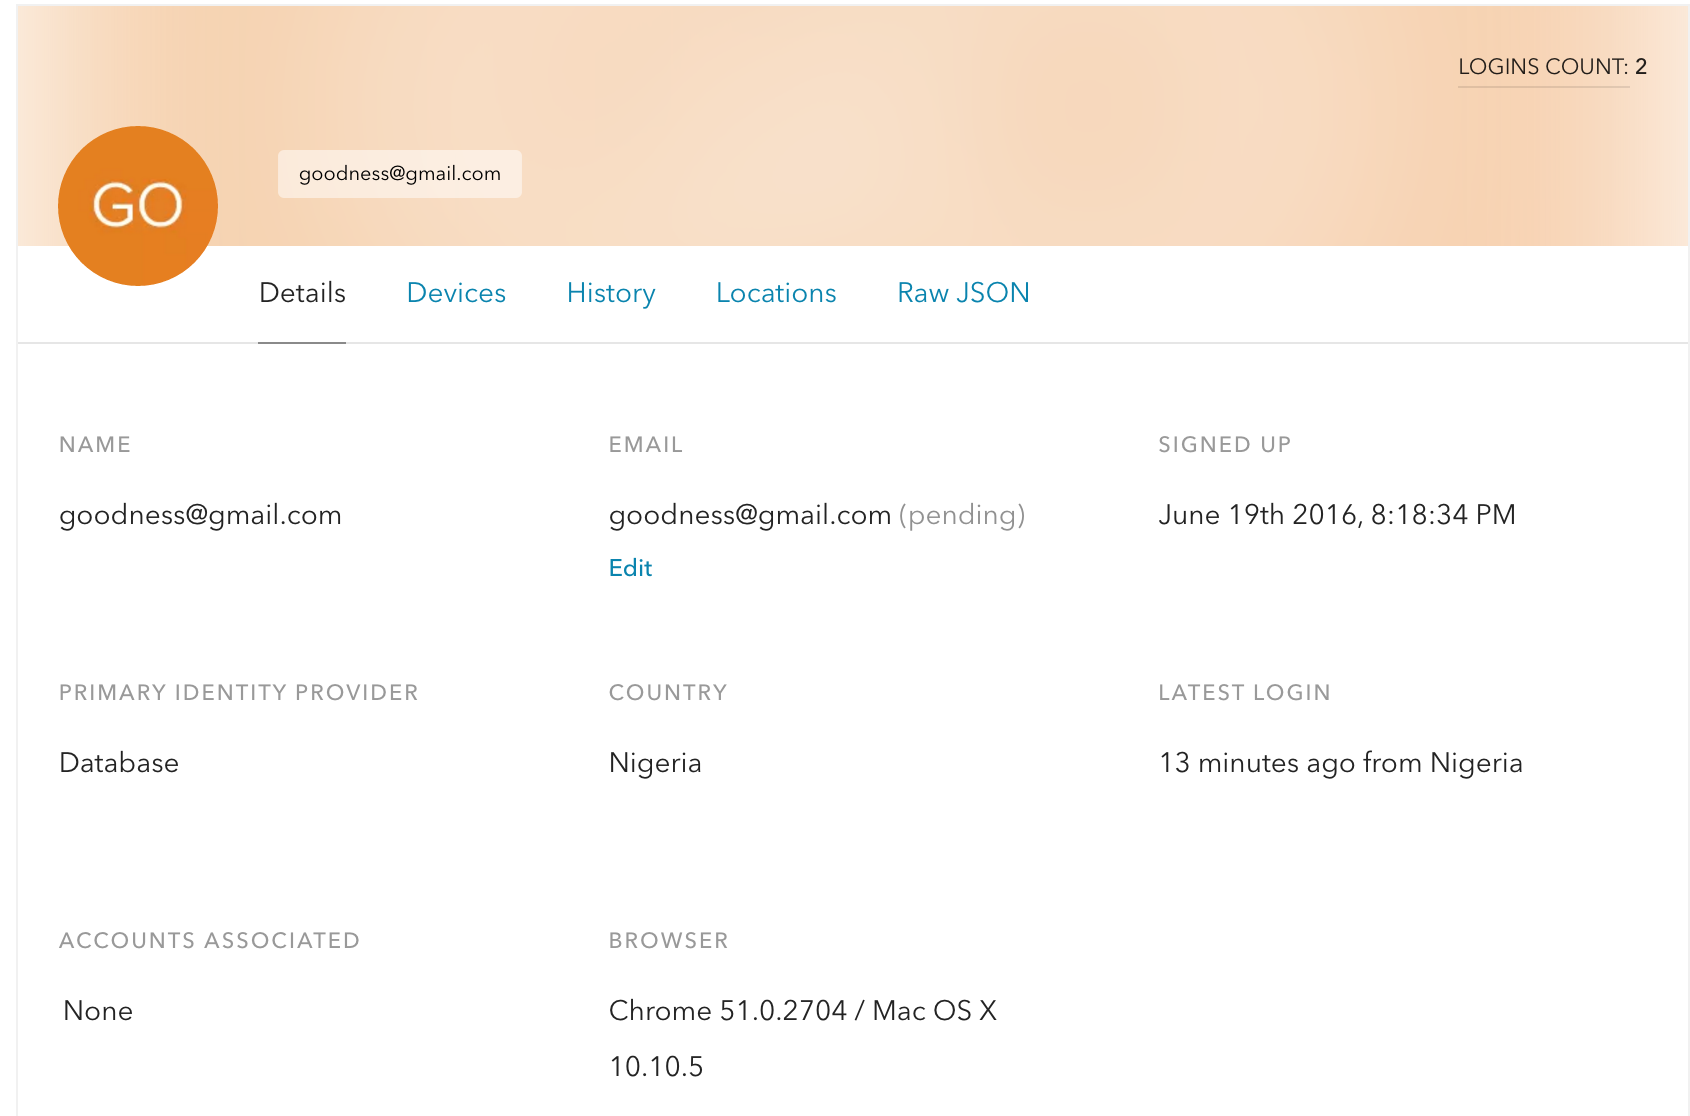
Task: Click the '13 minutes ago from Nigeria' text
Action: tap(1340, 763)
